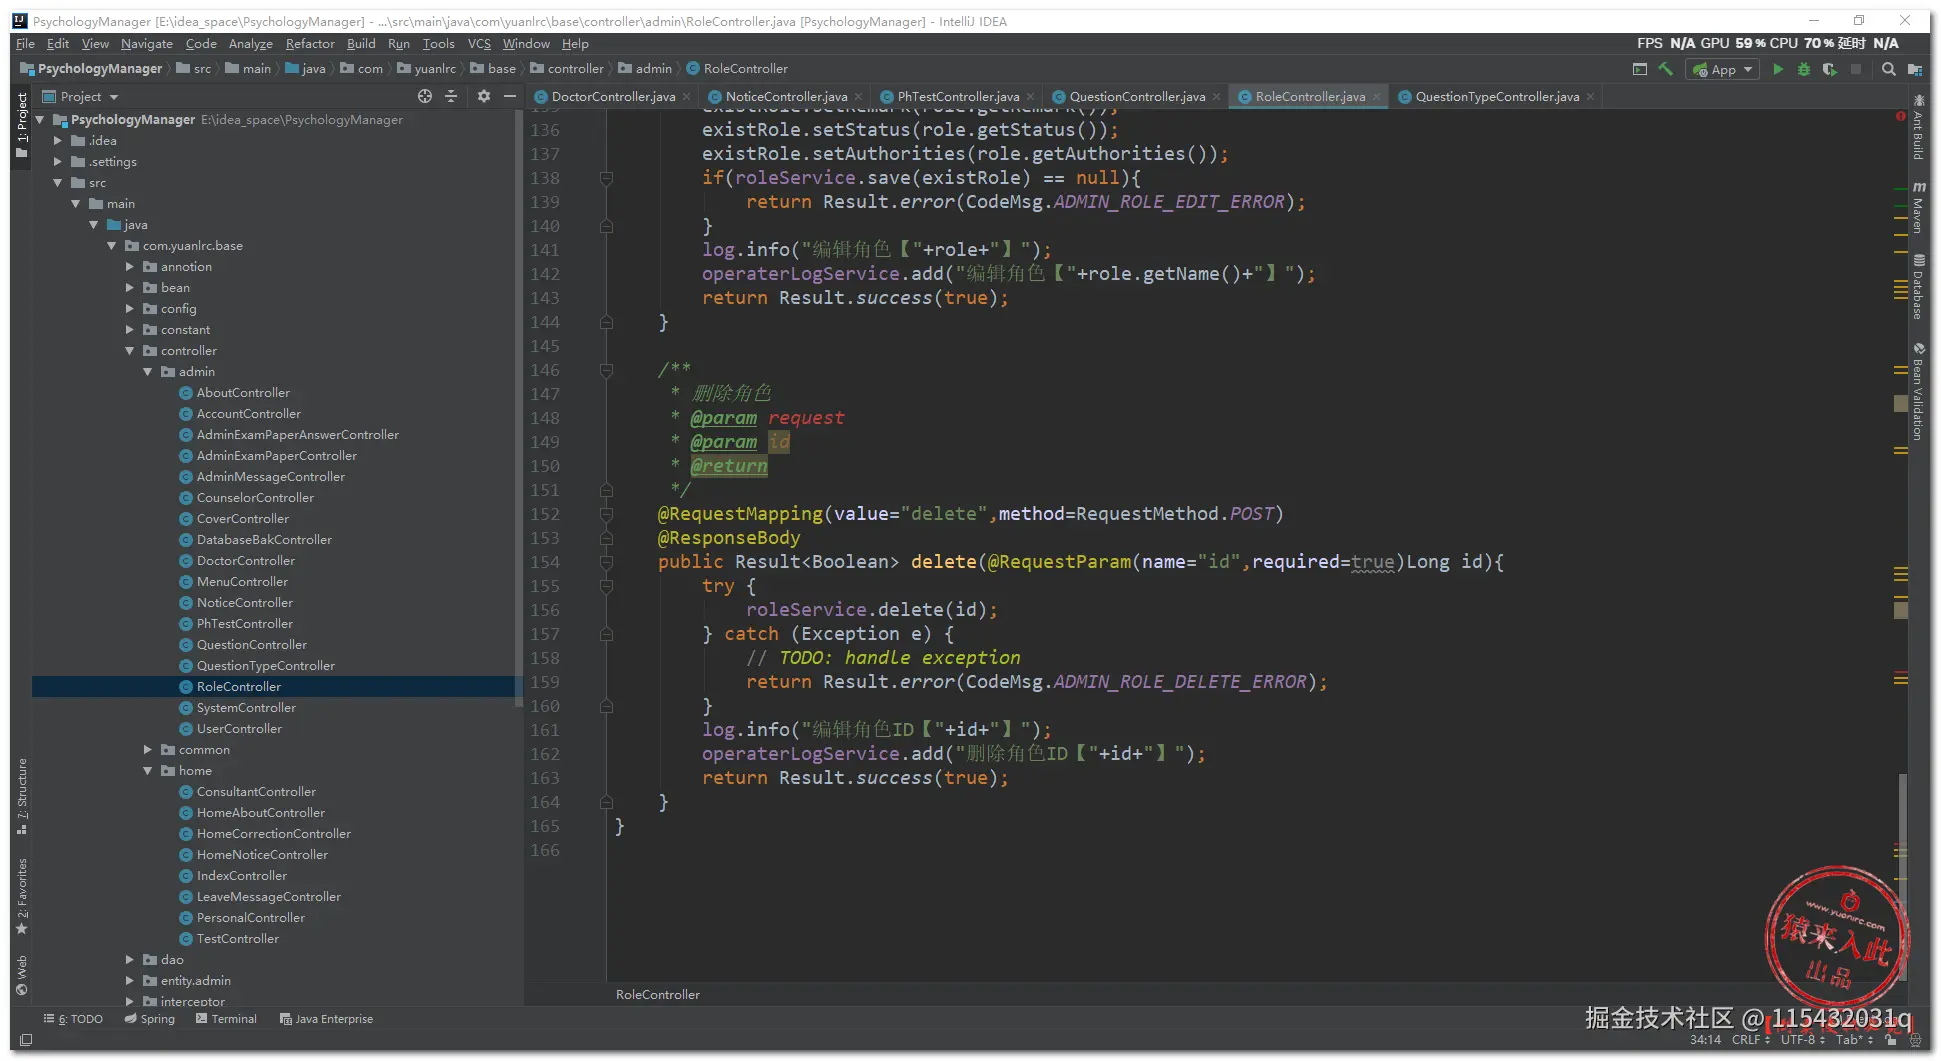Toggle the 2: Favorites tool window

[x=22, y=896]
